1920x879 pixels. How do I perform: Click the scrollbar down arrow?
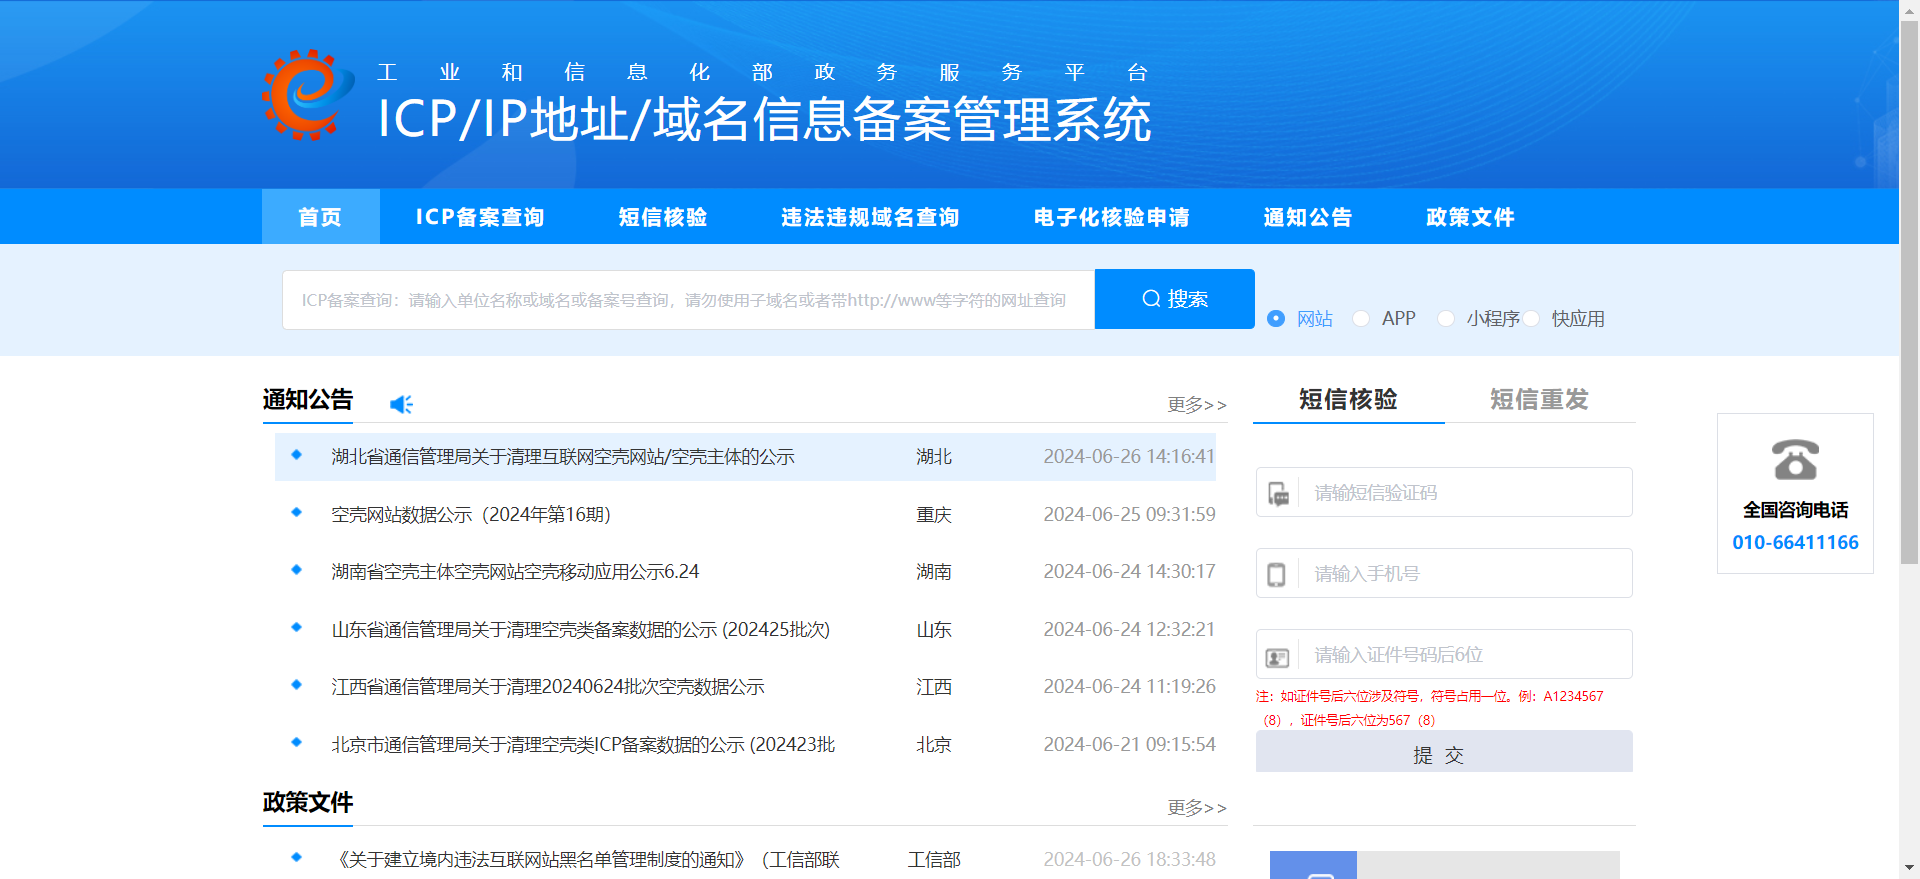tap(1909, 868)
